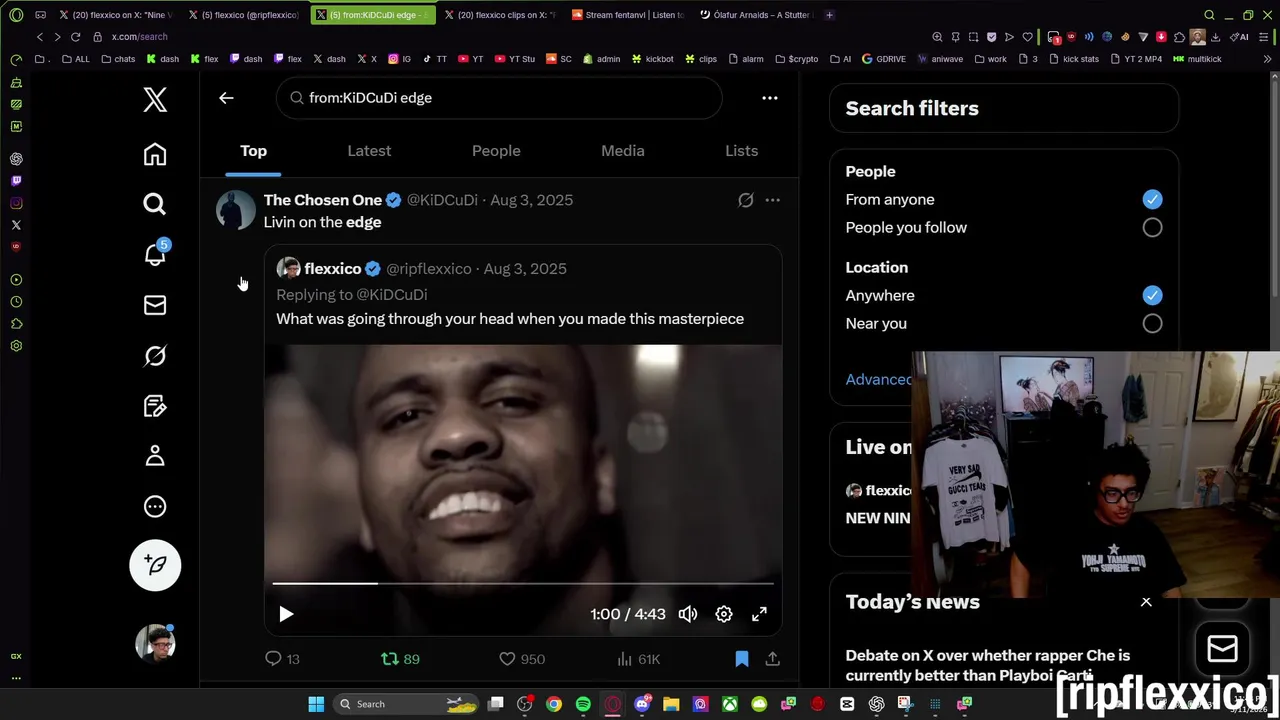
Task: Open The Chosen One display name link
Action: coord(323,200)
